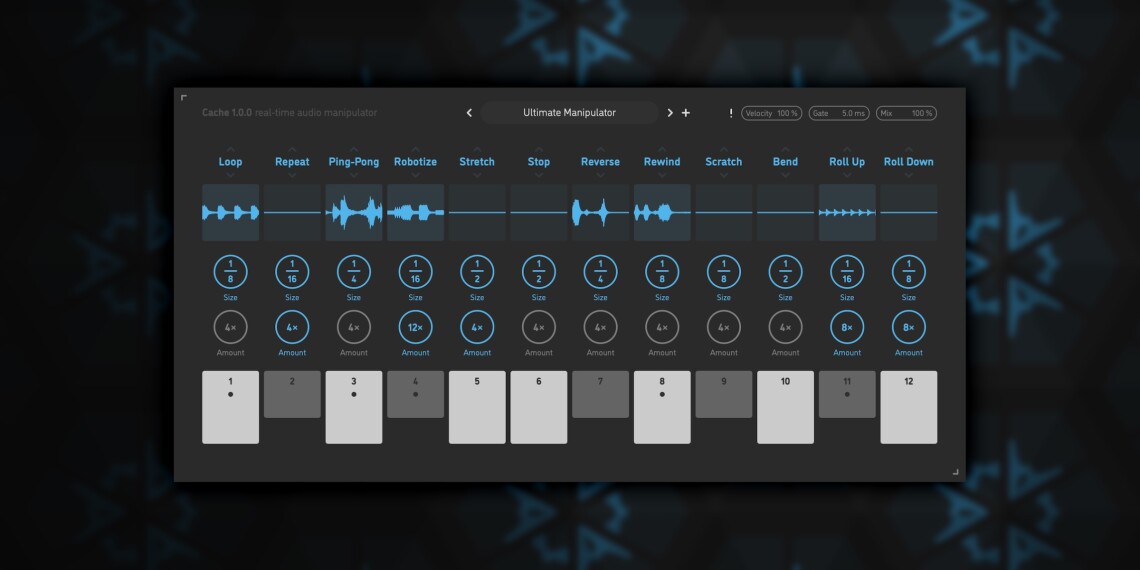Click the Loop waveform display

(230, 212)
